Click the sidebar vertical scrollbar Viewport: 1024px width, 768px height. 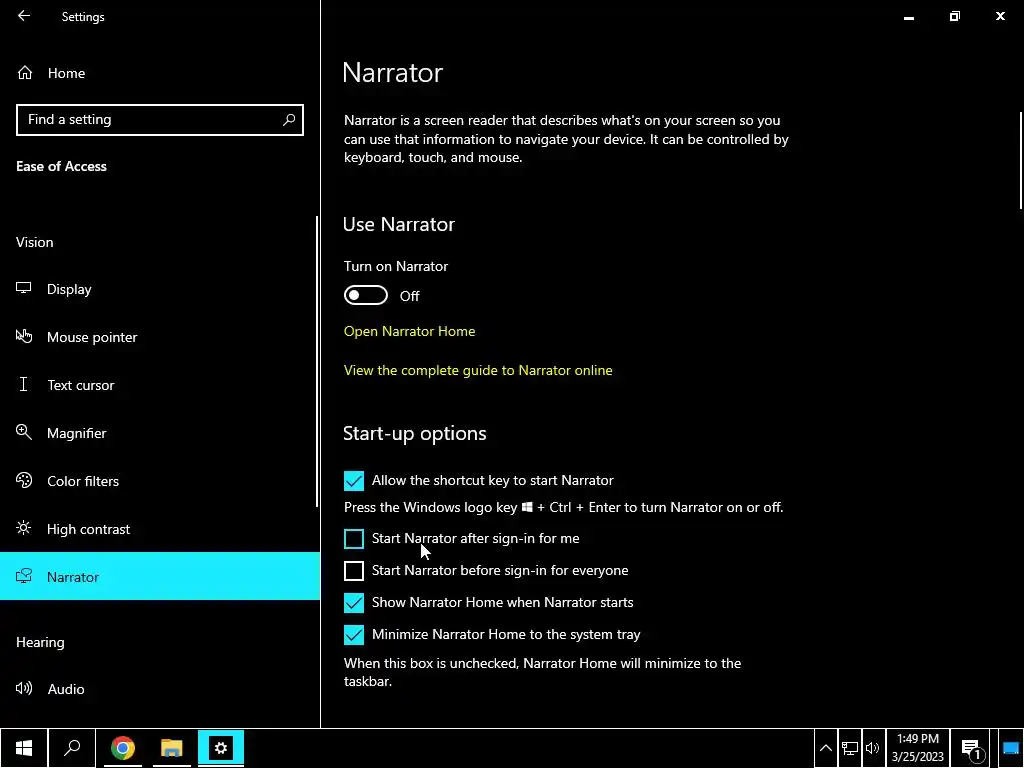click(317, 361)
